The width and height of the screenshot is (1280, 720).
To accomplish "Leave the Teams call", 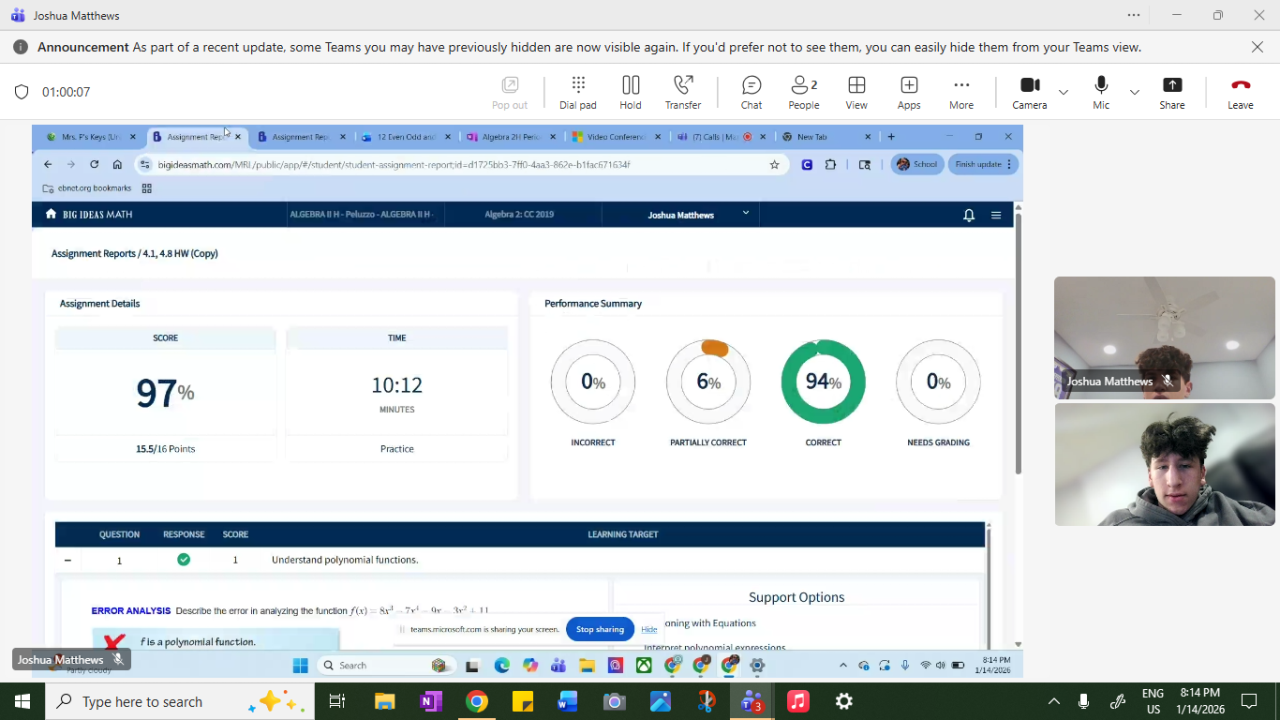I will 1240,92.
